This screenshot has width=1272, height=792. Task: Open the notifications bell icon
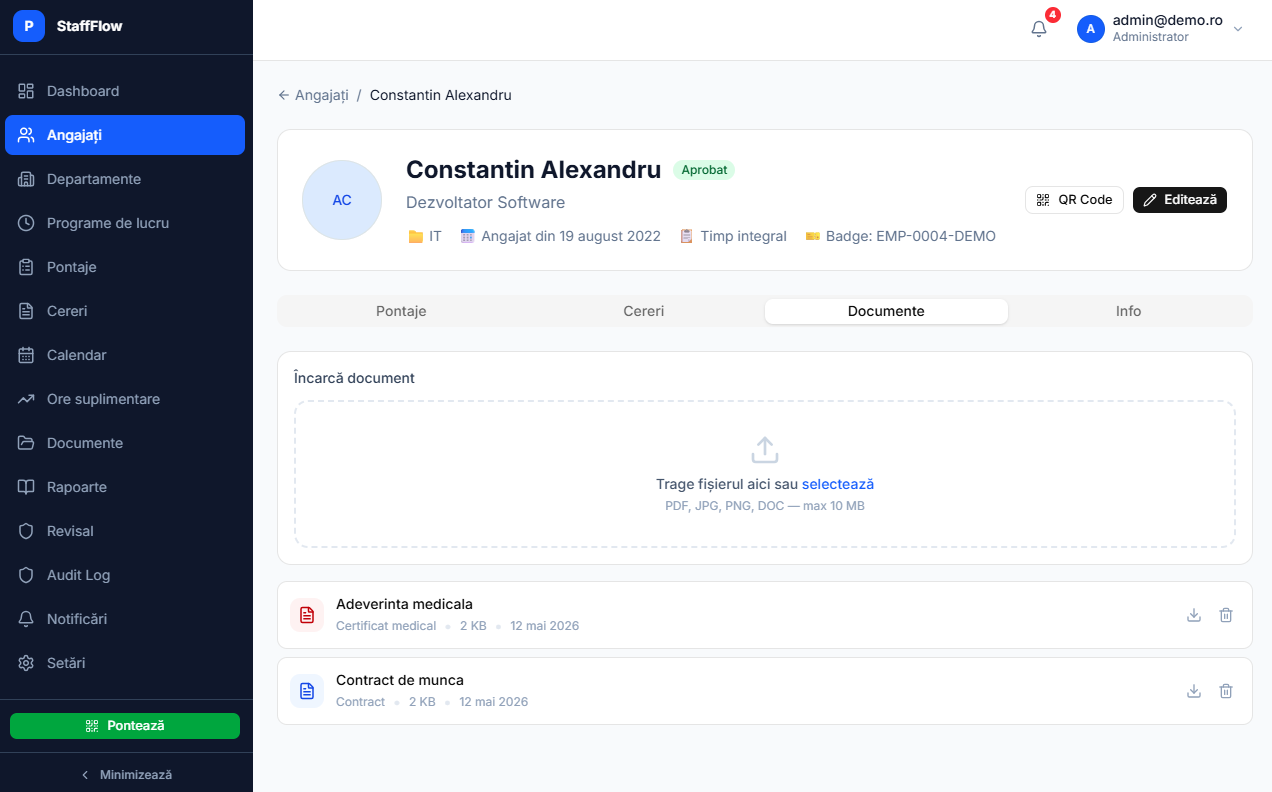pyautogui.click(x=1039, y=29)
